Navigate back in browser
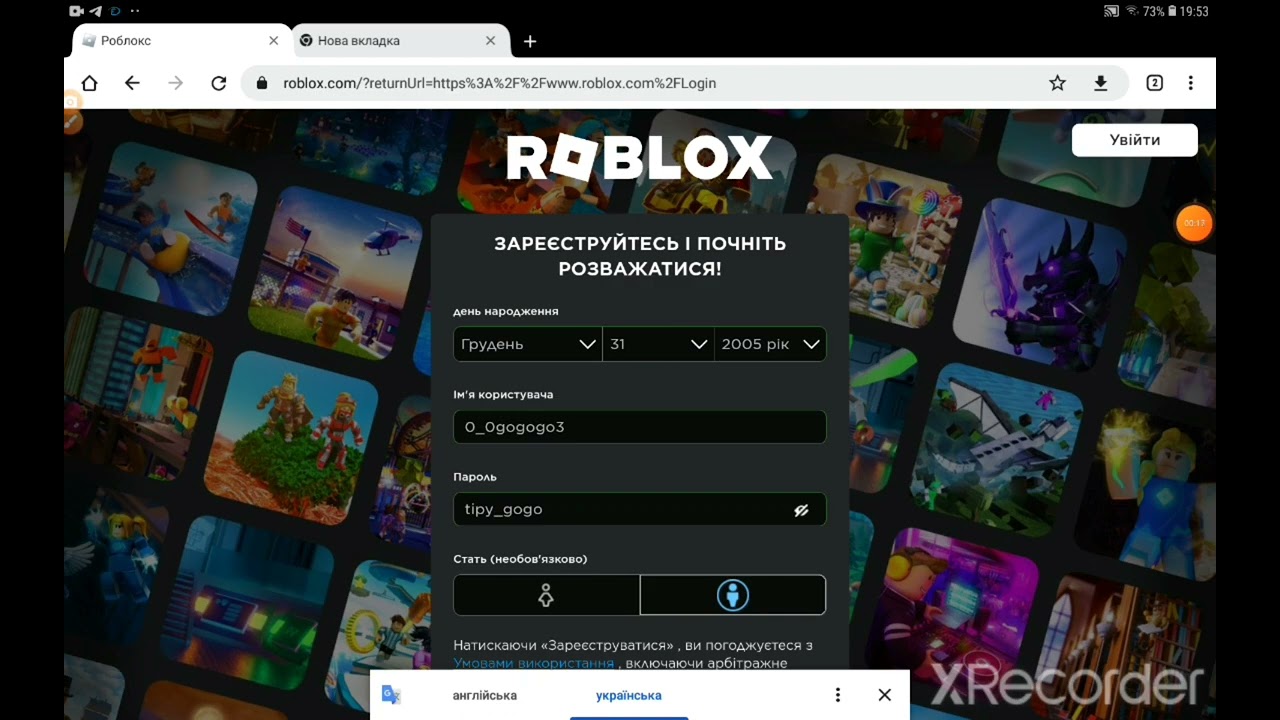The image size is (1280, 720). pyautogui.click(x=132, y=83)
